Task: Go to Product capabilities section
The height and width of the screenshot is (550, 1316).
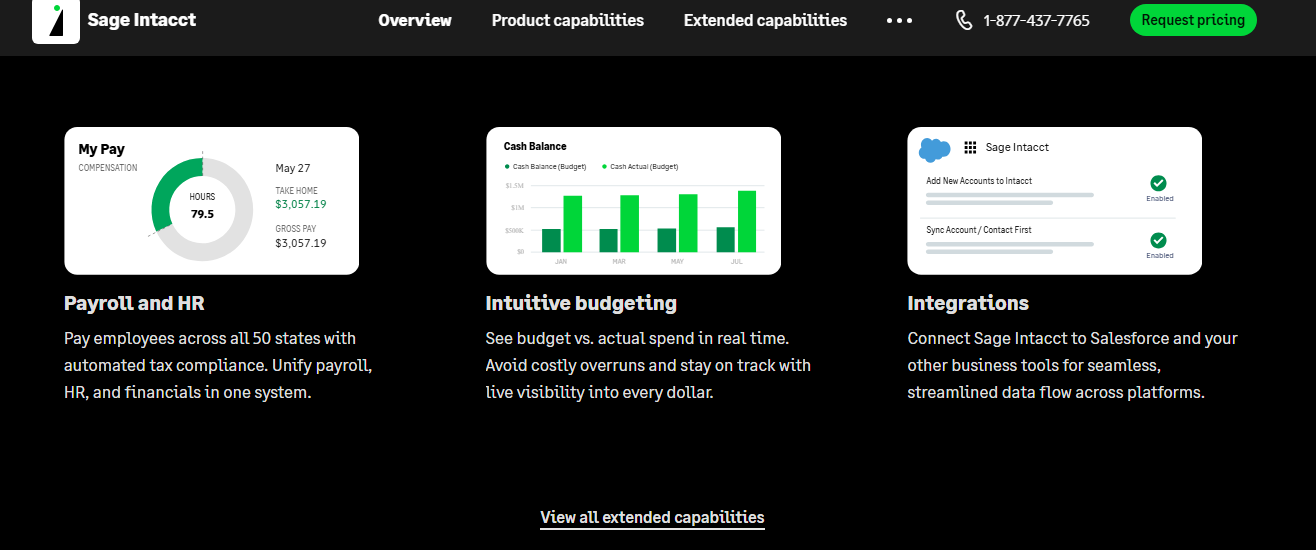Action: [x=568, y=20]
